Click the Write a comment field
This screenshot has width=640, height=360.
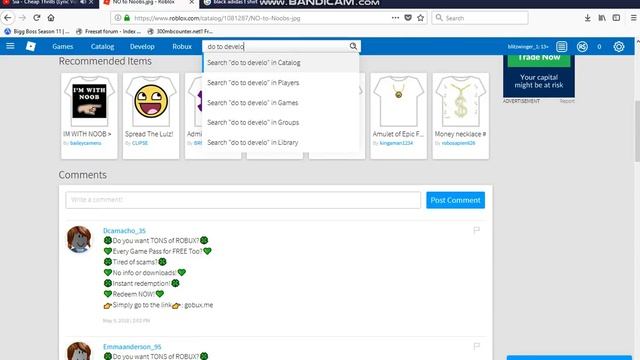click(x=243, y=200)
